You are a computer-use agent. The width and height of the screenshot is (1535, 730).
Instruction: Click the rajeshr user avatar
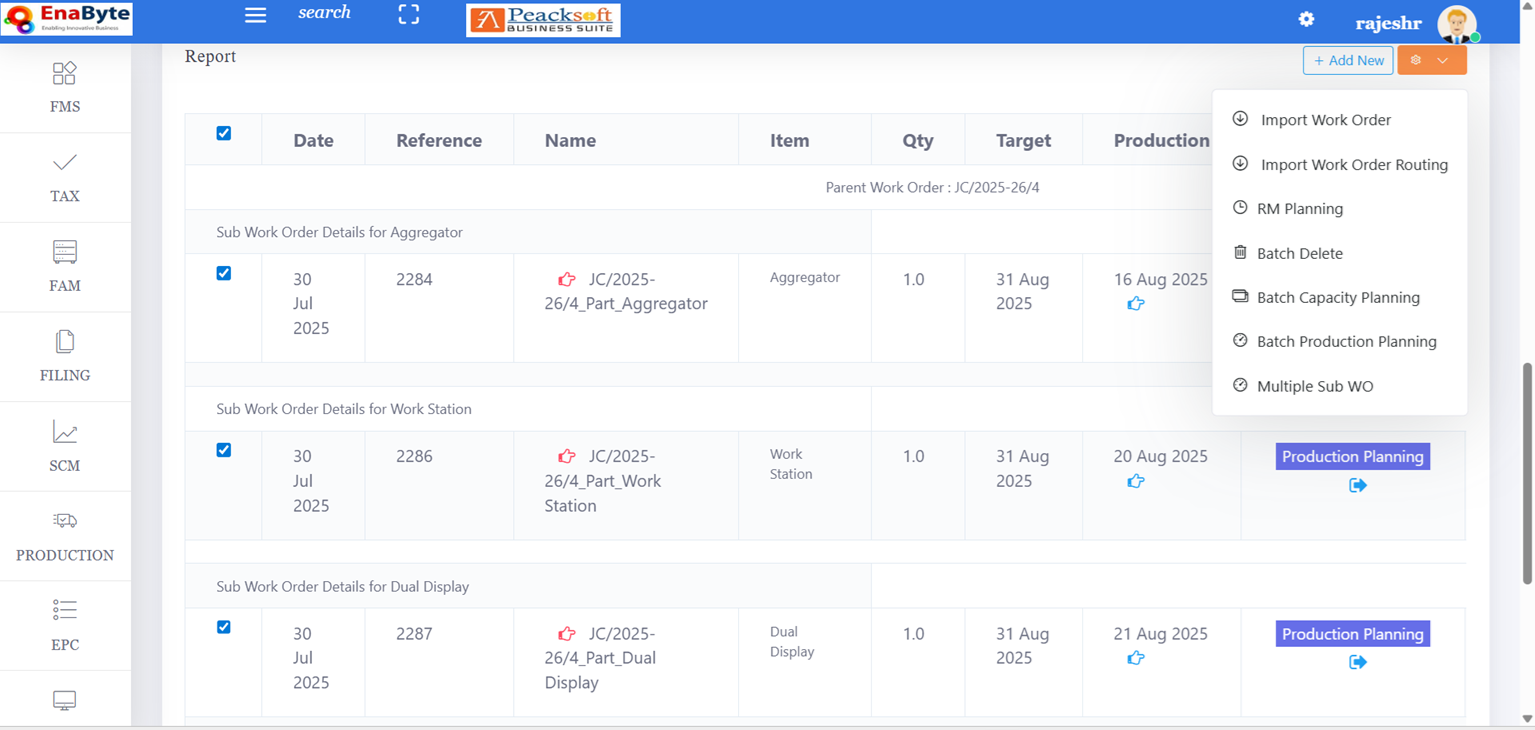(1456, 23)
